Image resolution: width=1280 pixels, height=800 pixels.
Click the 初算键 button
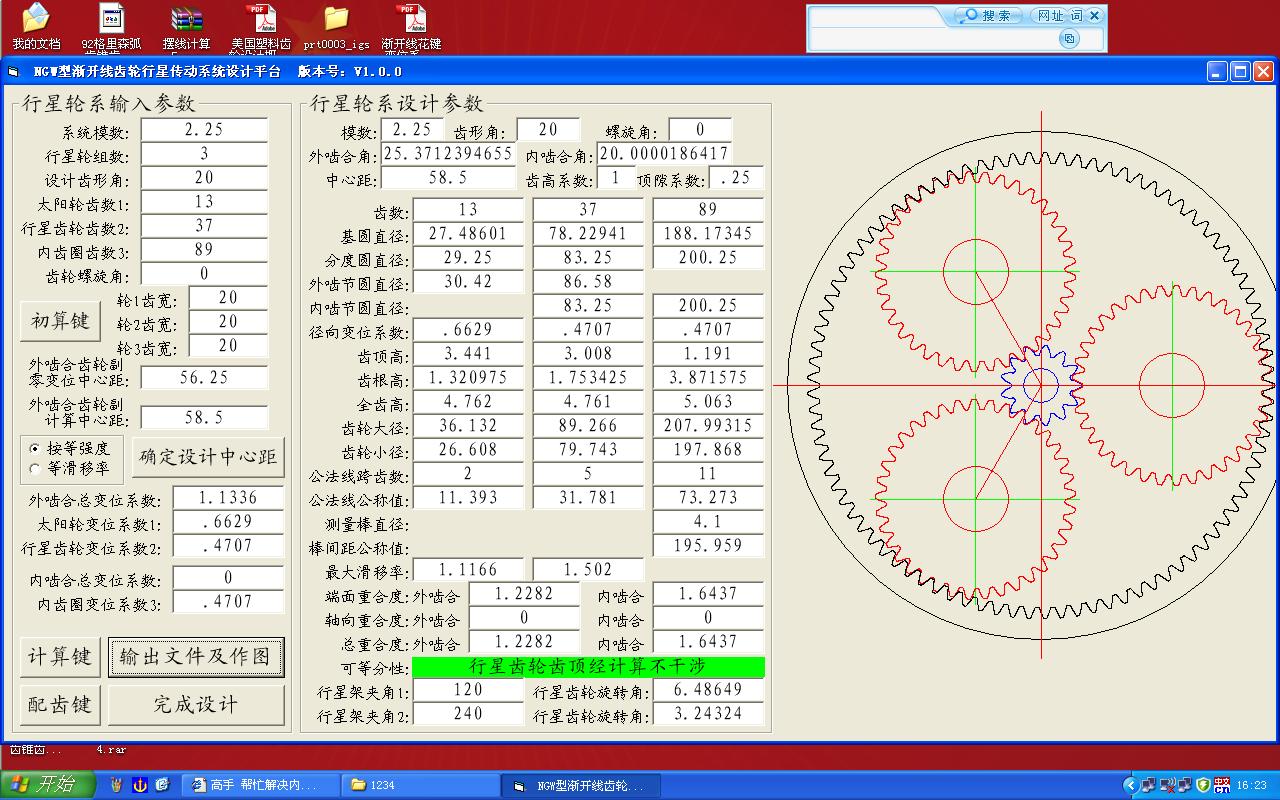pyautogui.click(x=60, y=320)
